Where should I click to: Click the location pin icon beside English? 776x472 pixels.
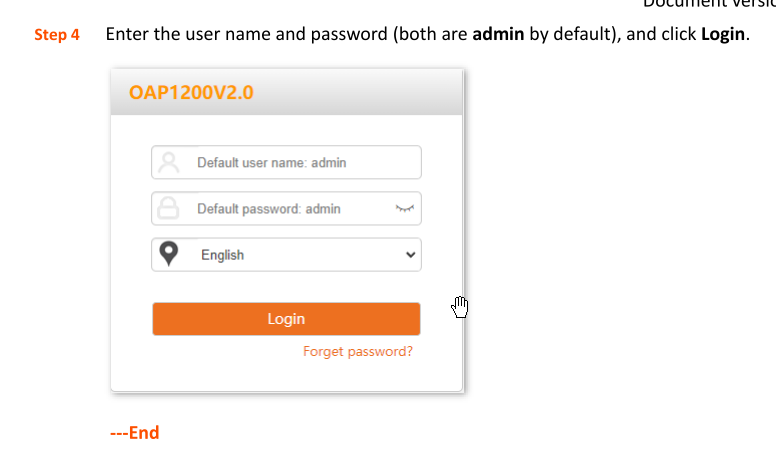pyautogui.click(x=169, y=254)
